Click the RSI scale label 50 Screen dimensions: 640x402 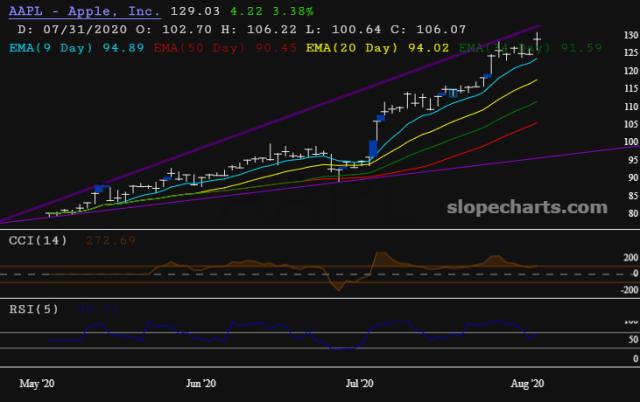click(x=633, y=340)
